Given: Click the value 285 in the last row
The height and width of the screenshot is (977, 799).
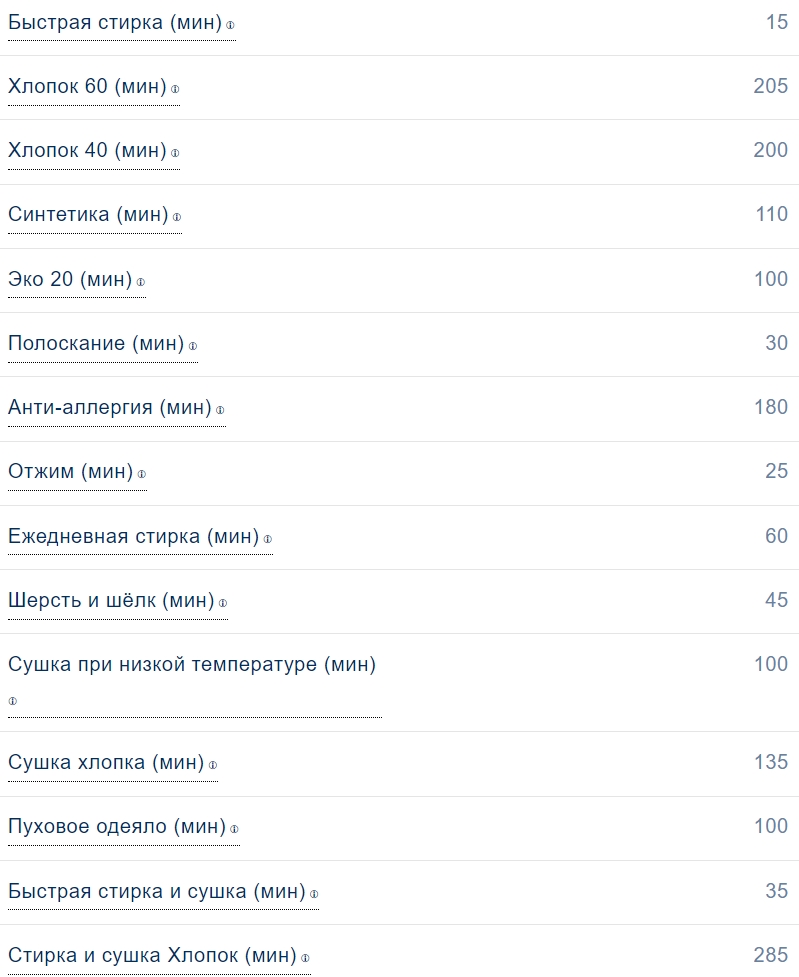Looking at the screenshot, I should [770, 954].
